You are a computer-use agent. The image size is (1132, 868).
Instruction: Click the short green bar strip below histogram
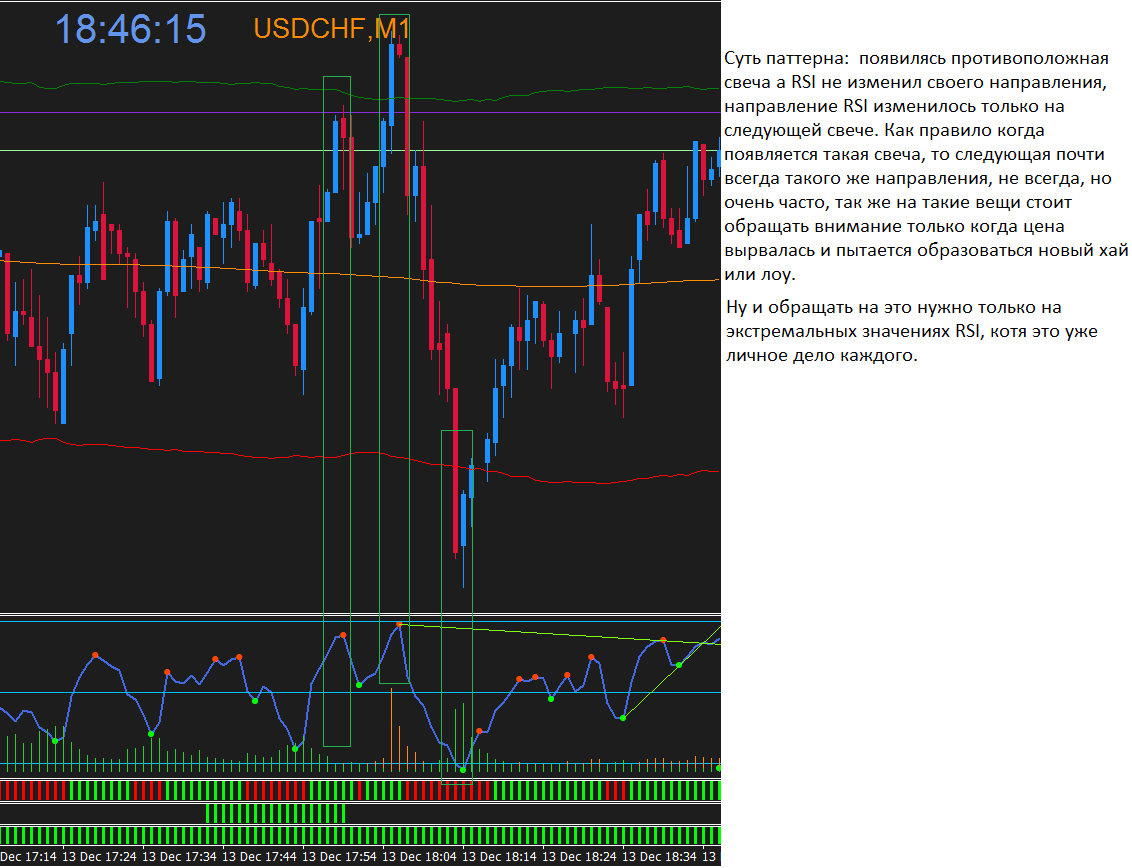pos(276,814)
